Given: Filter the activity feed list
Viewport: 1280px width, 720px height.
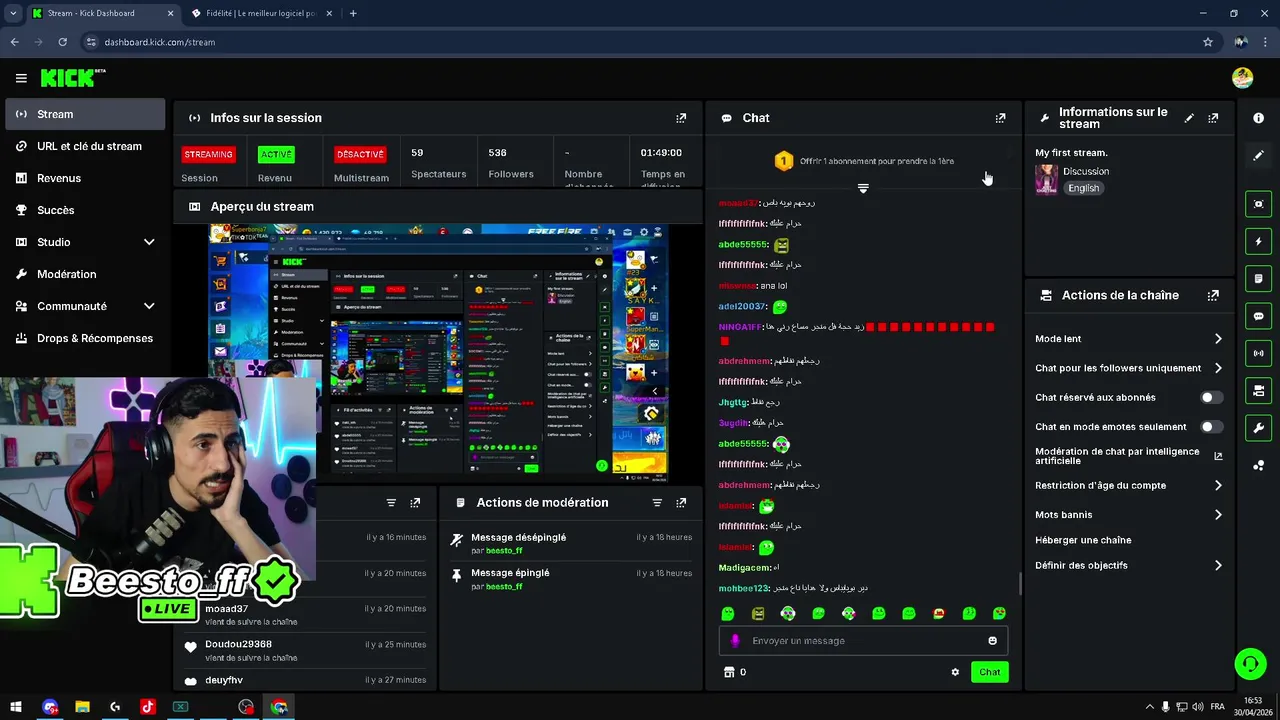Looking at the screenshot, I should 391,503.
